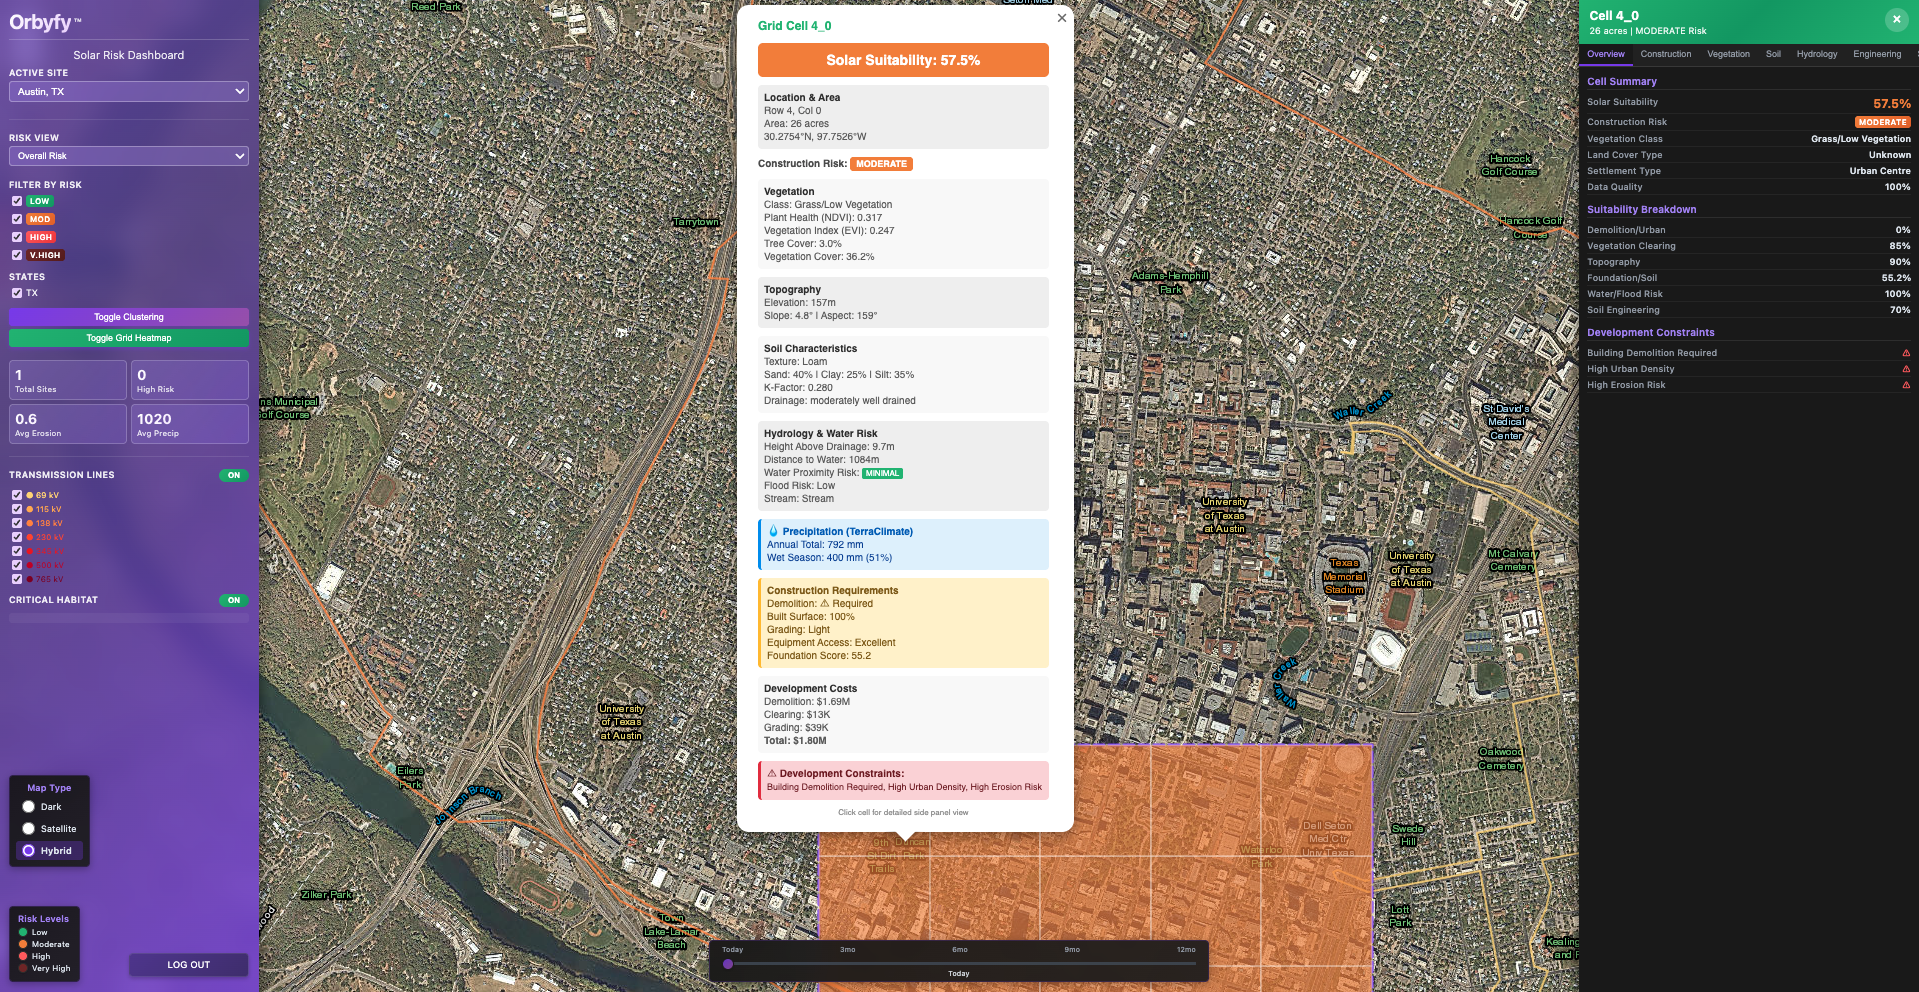Click the Avg Erosion stat card
This screenshot has width=1919, height=992.
68,424
